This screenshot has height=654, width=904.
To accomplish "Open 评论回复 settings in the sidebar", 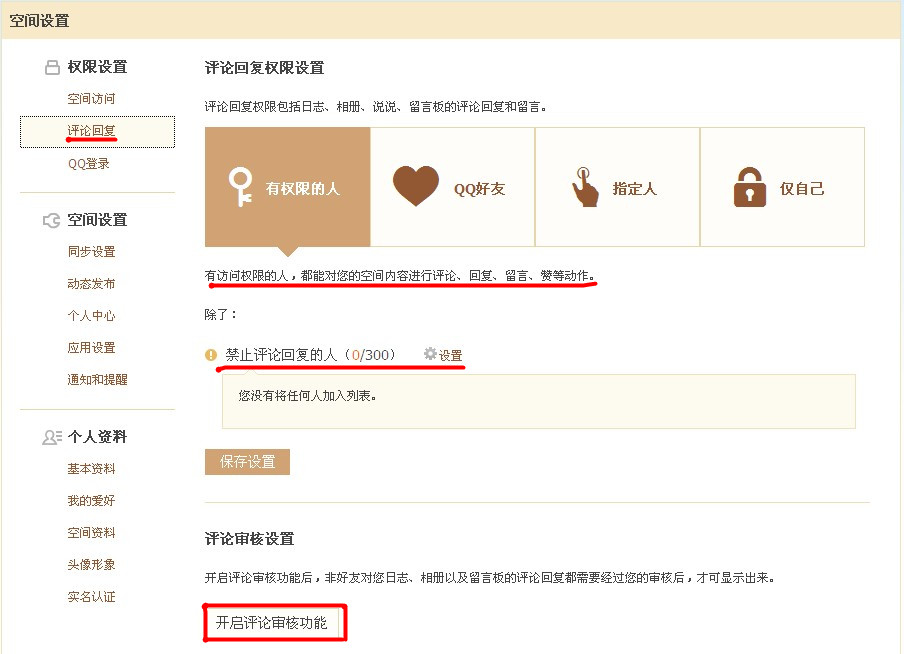I will tap(93, 131).
